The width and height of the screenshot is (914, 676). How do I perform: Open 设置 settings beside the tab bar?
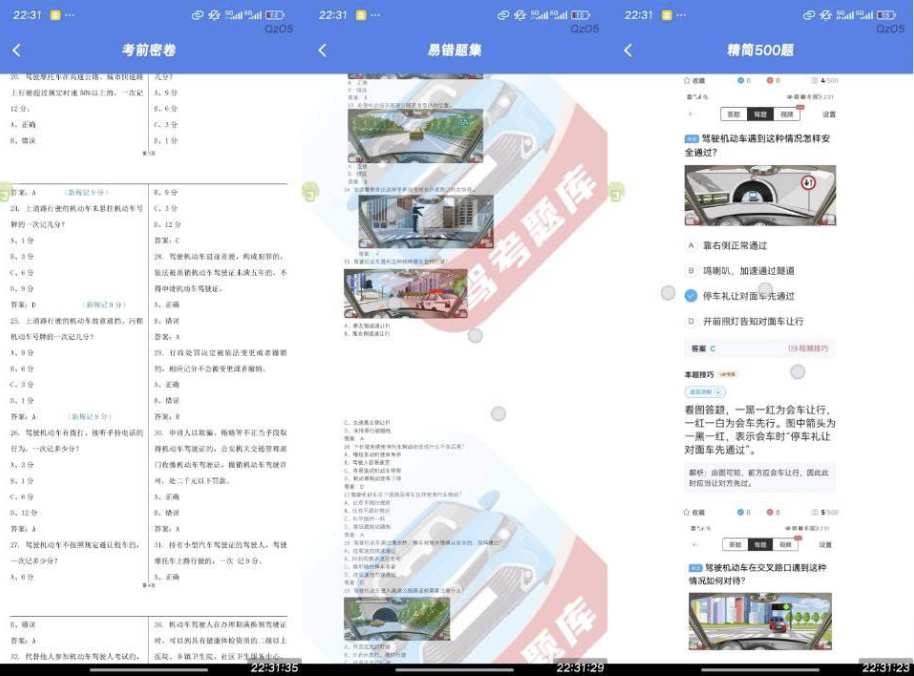coord(828,113)
